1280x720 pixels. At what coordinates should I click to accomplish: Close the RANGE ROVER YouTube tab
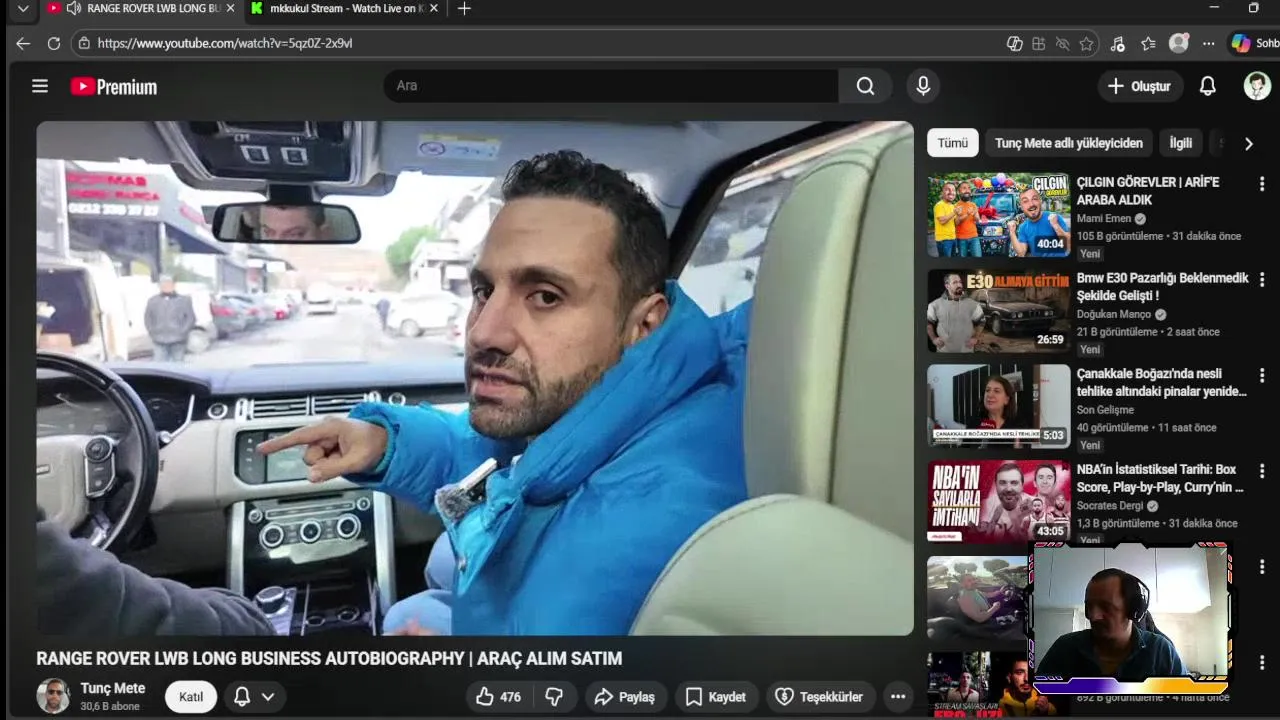(231, 8)
